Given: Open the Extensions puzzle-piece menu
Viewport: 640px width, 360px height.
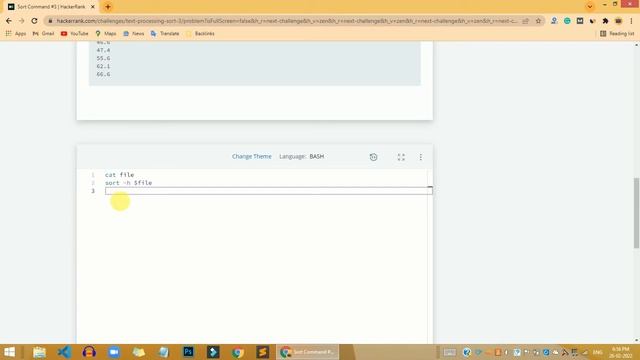Looking at the screenshot, I should [605, 21].
